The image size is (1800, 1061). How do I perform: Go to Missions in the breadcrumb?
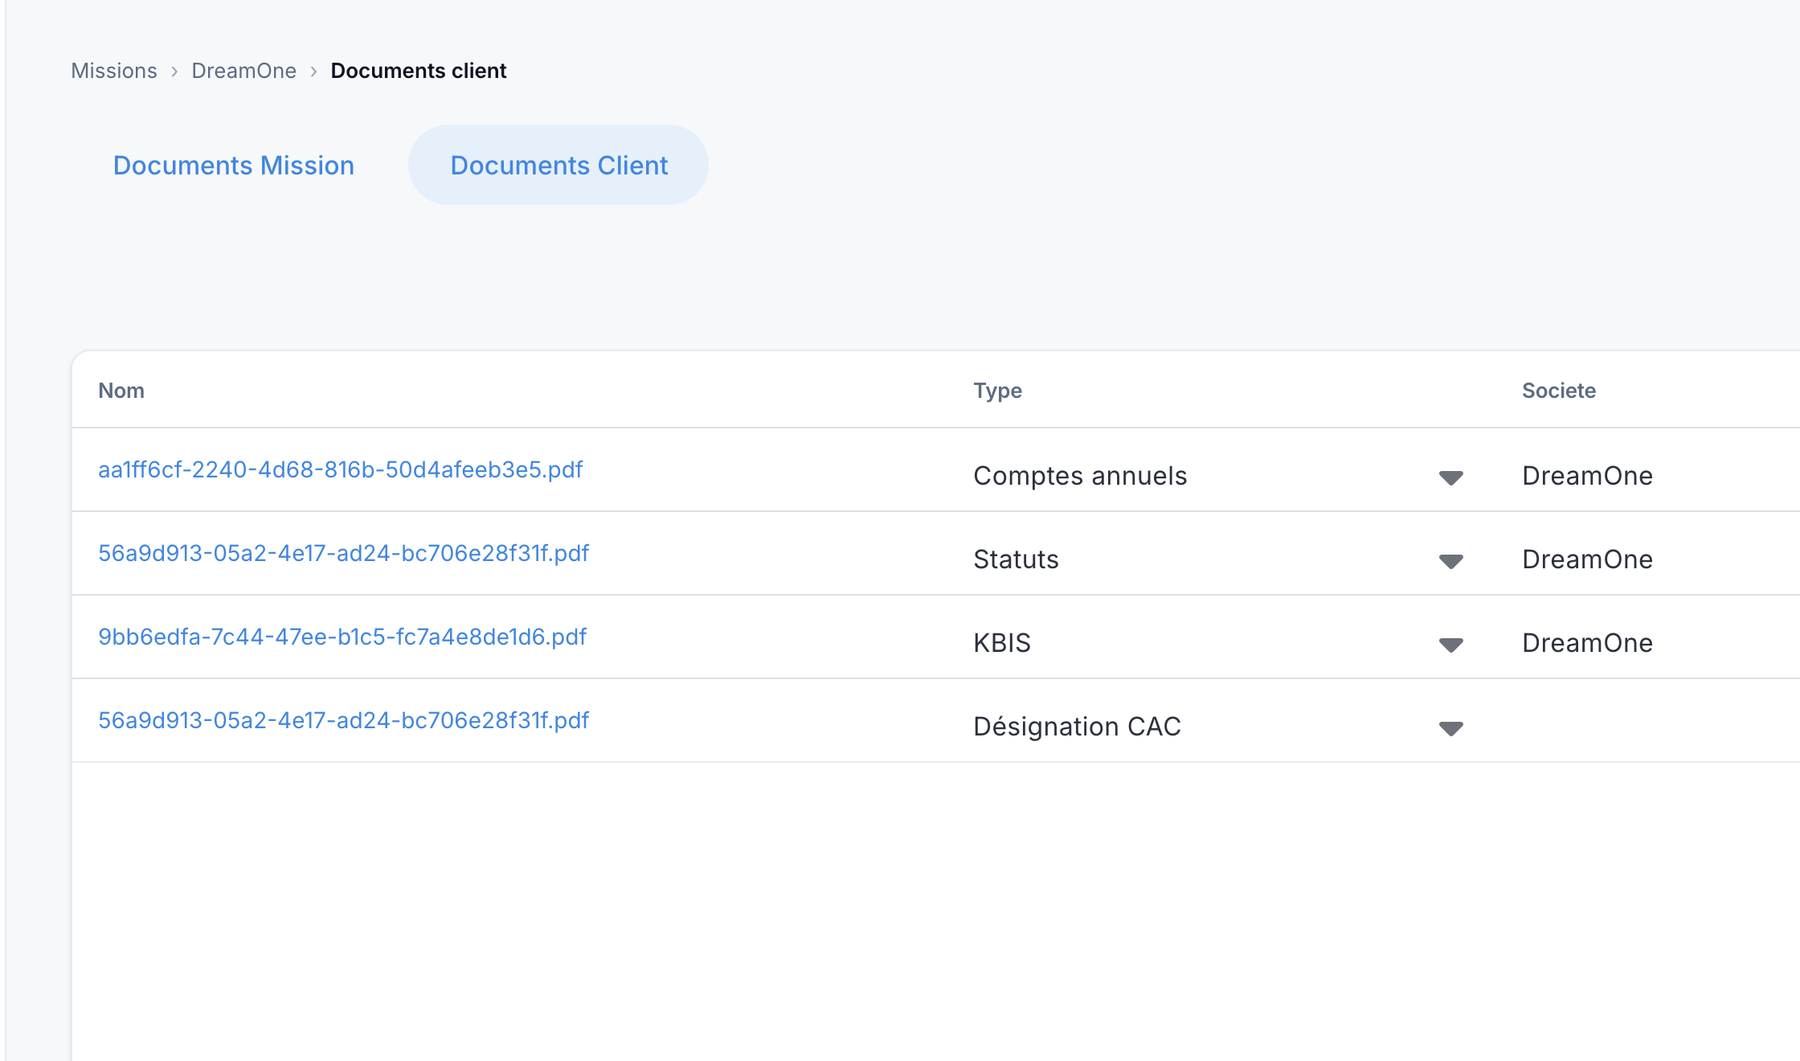tap(114, 71)
